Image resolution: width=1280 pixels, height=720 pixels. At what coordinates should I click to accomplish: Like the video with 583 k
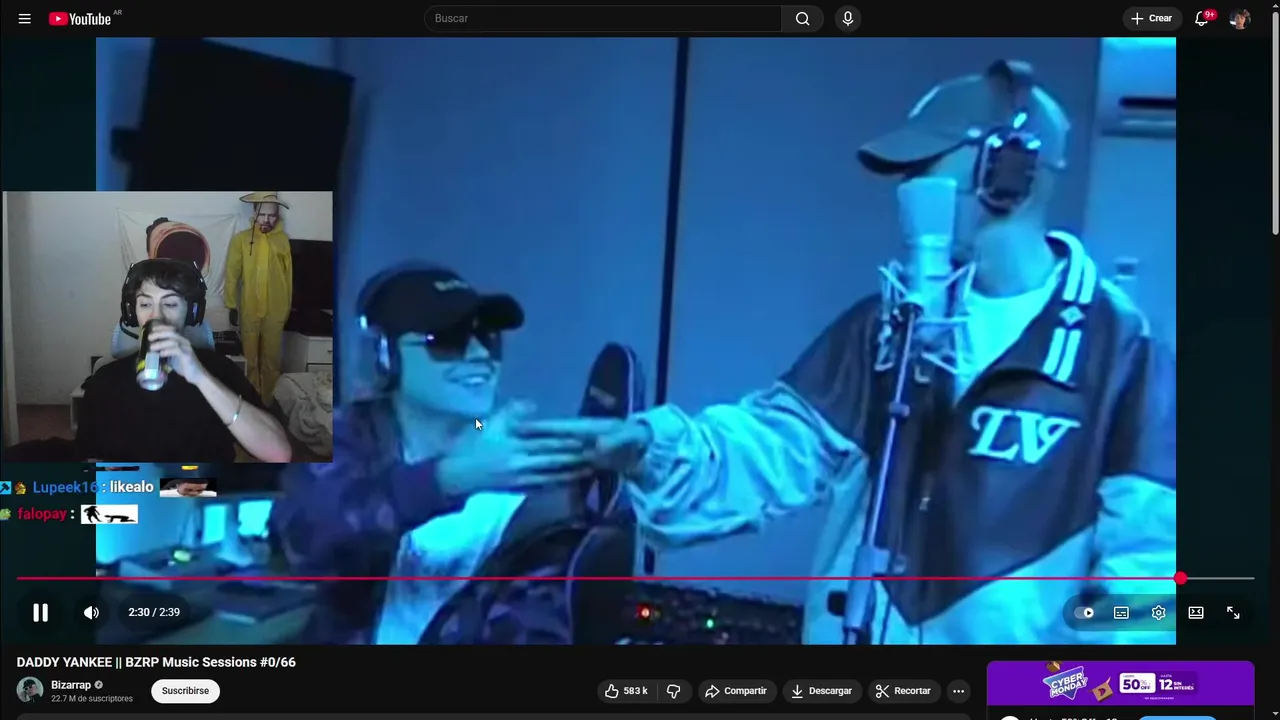[627, 691]
